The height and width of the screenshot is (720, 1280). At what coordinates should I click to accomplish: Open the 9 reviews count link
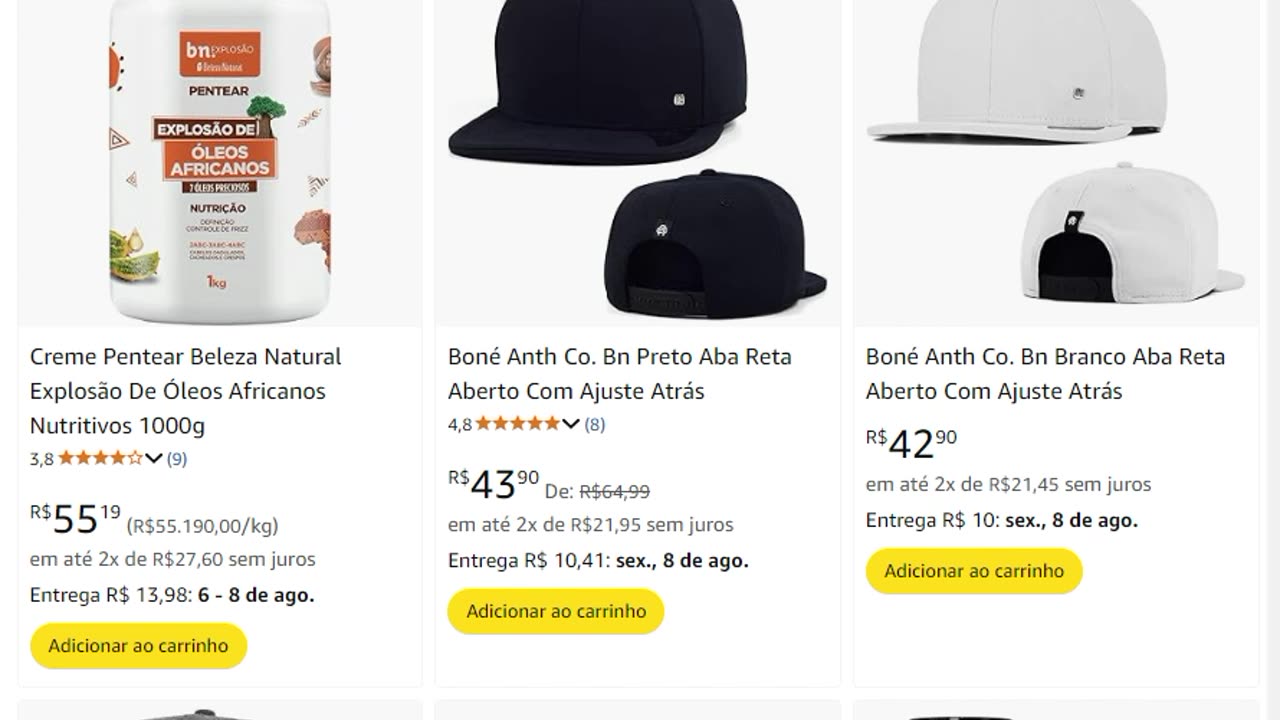point(177,459)
